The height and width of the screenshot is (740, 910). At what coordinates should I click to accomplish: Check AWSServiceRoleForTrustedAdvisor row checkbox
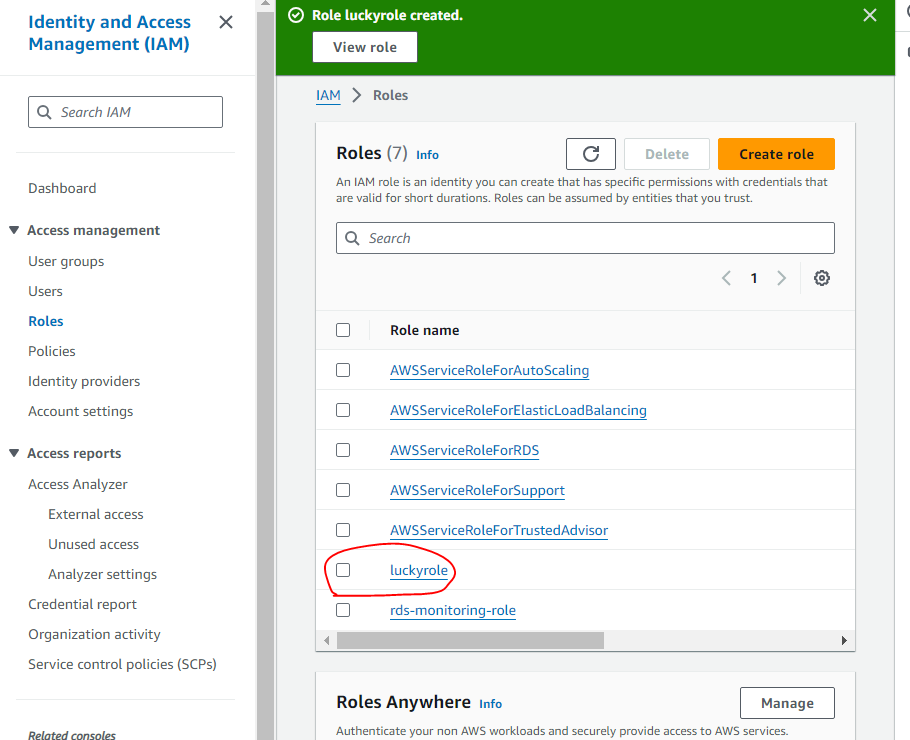point(343,530)
